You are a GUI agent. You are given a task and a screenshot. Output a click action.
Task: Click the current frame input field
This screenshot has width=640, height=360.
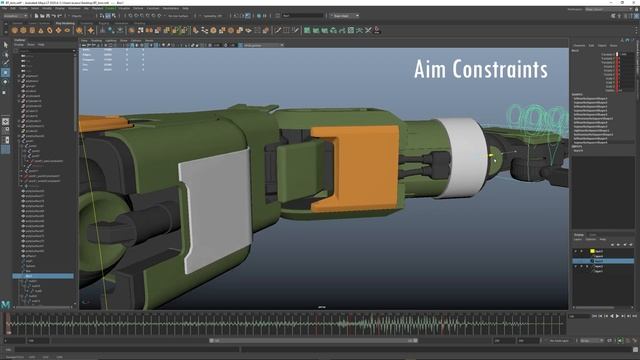click(x=579, y=316)
